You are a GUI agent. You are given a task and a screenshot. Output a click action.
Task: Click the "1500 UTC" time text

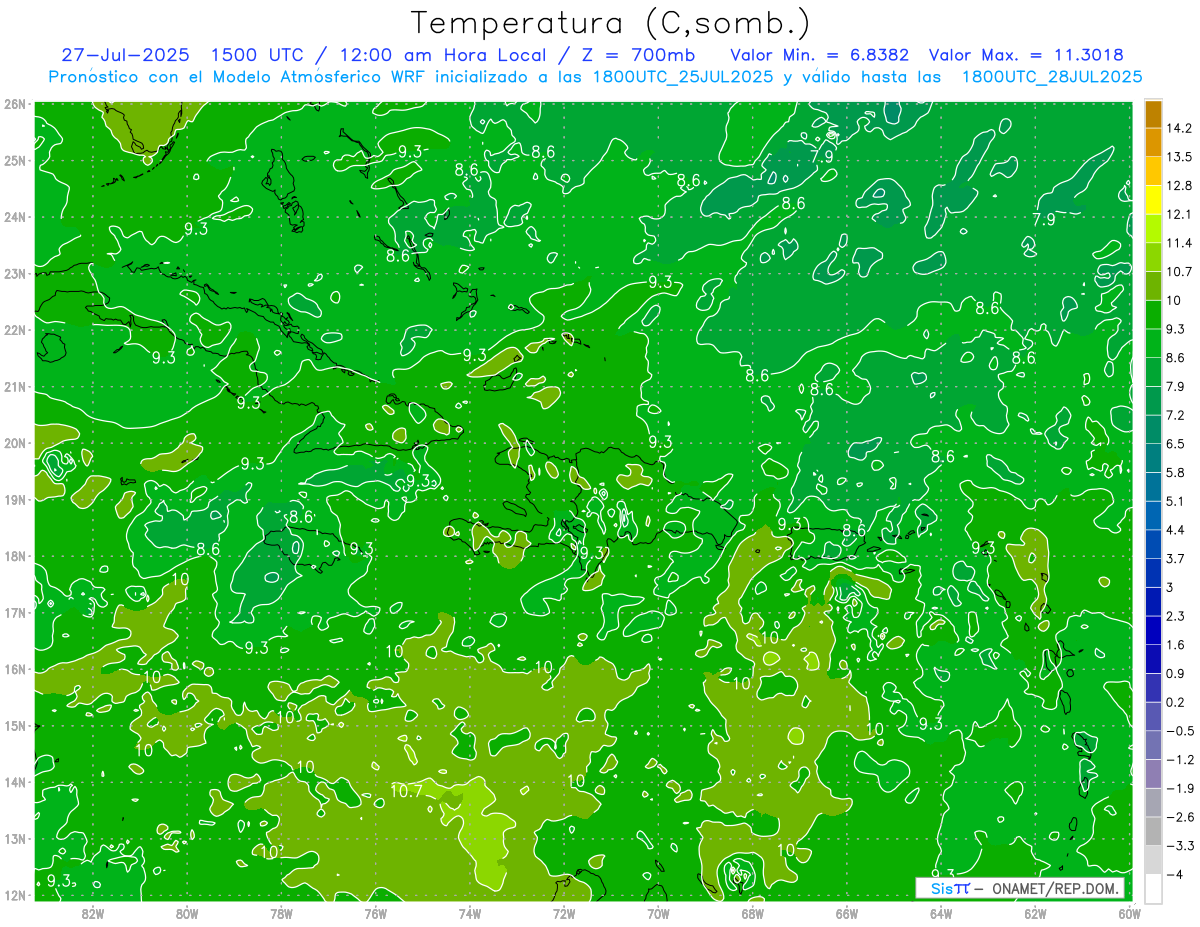tap(259, 55)
